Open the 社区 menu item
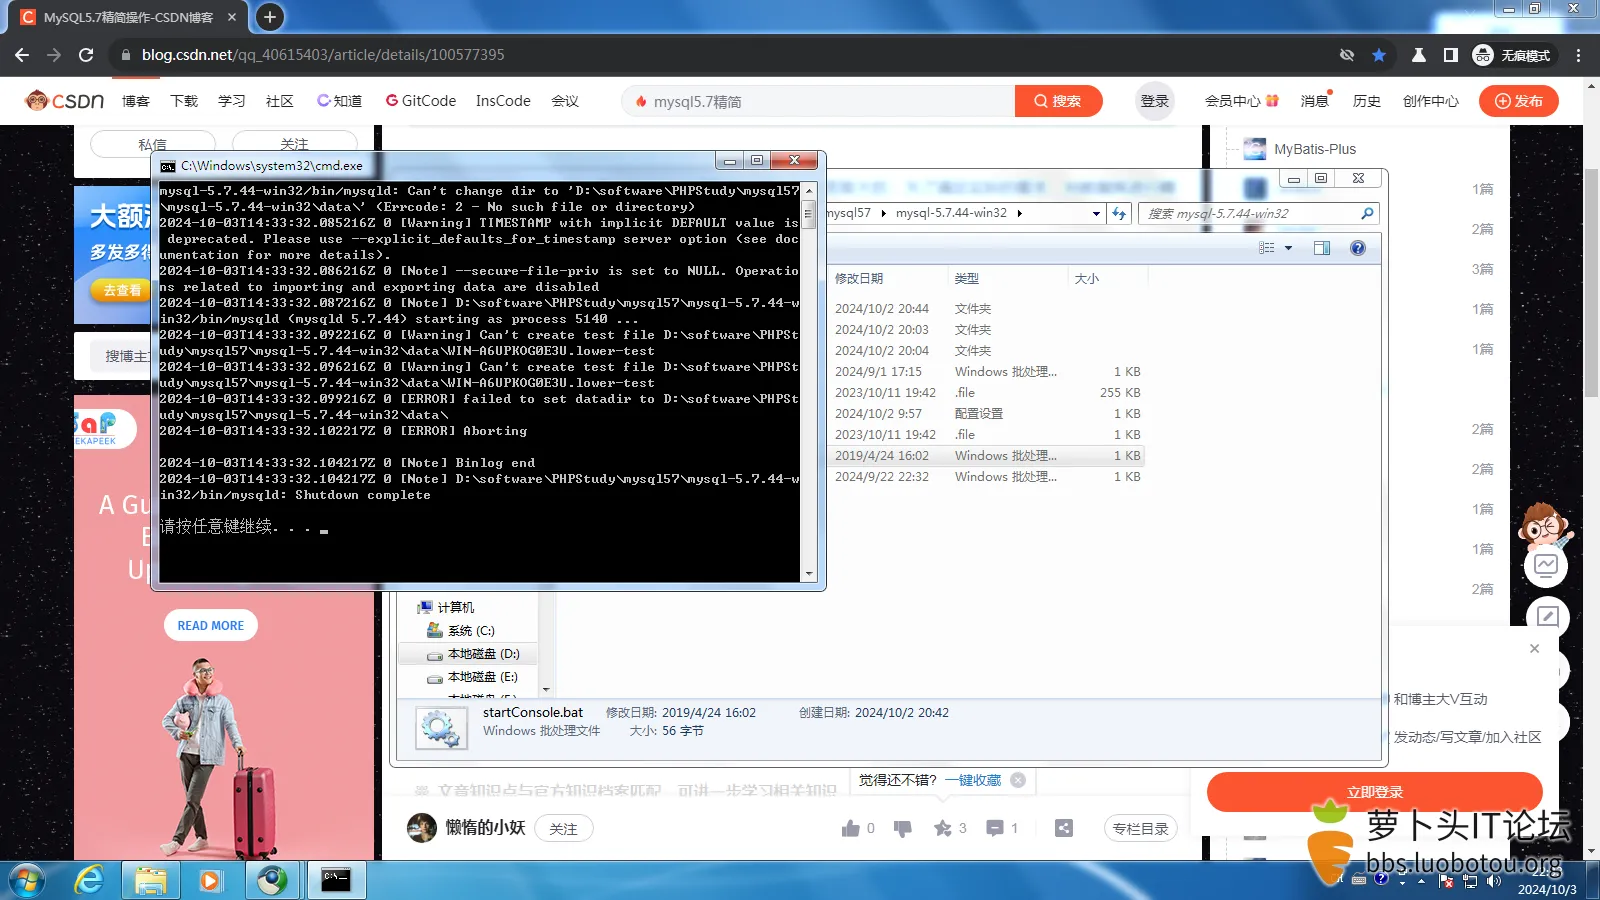The height and width of the screenshot is (900, 1600). (x=280, y=101)
